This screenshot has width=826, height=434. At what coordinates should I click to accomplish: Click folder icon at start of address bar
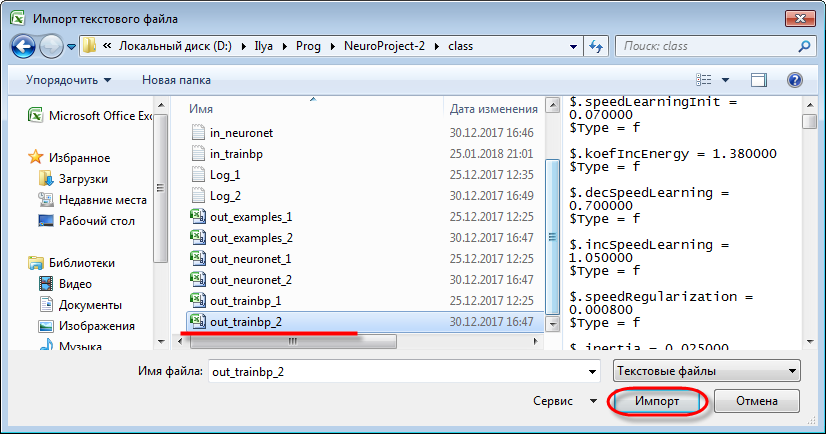(x=90, y=46)
